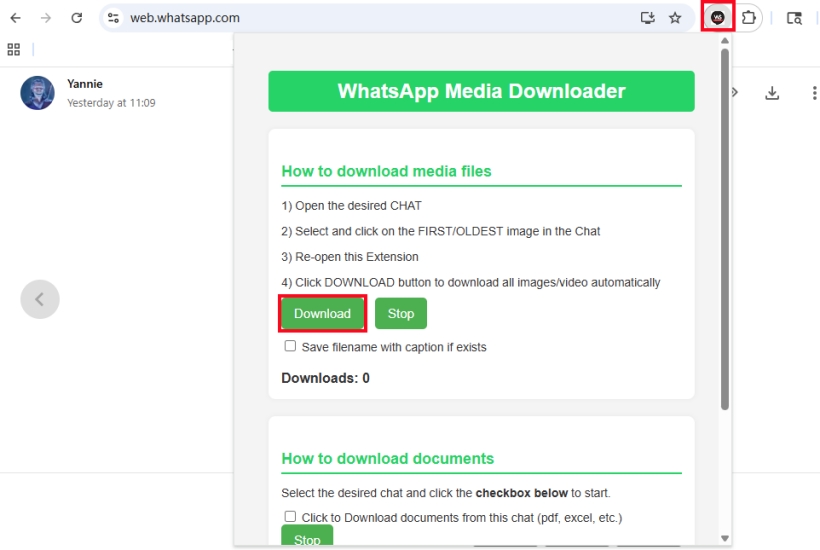Click the right chevron beside download icon
This screenshot has width=820, height=550.
[x=736, y=93]
